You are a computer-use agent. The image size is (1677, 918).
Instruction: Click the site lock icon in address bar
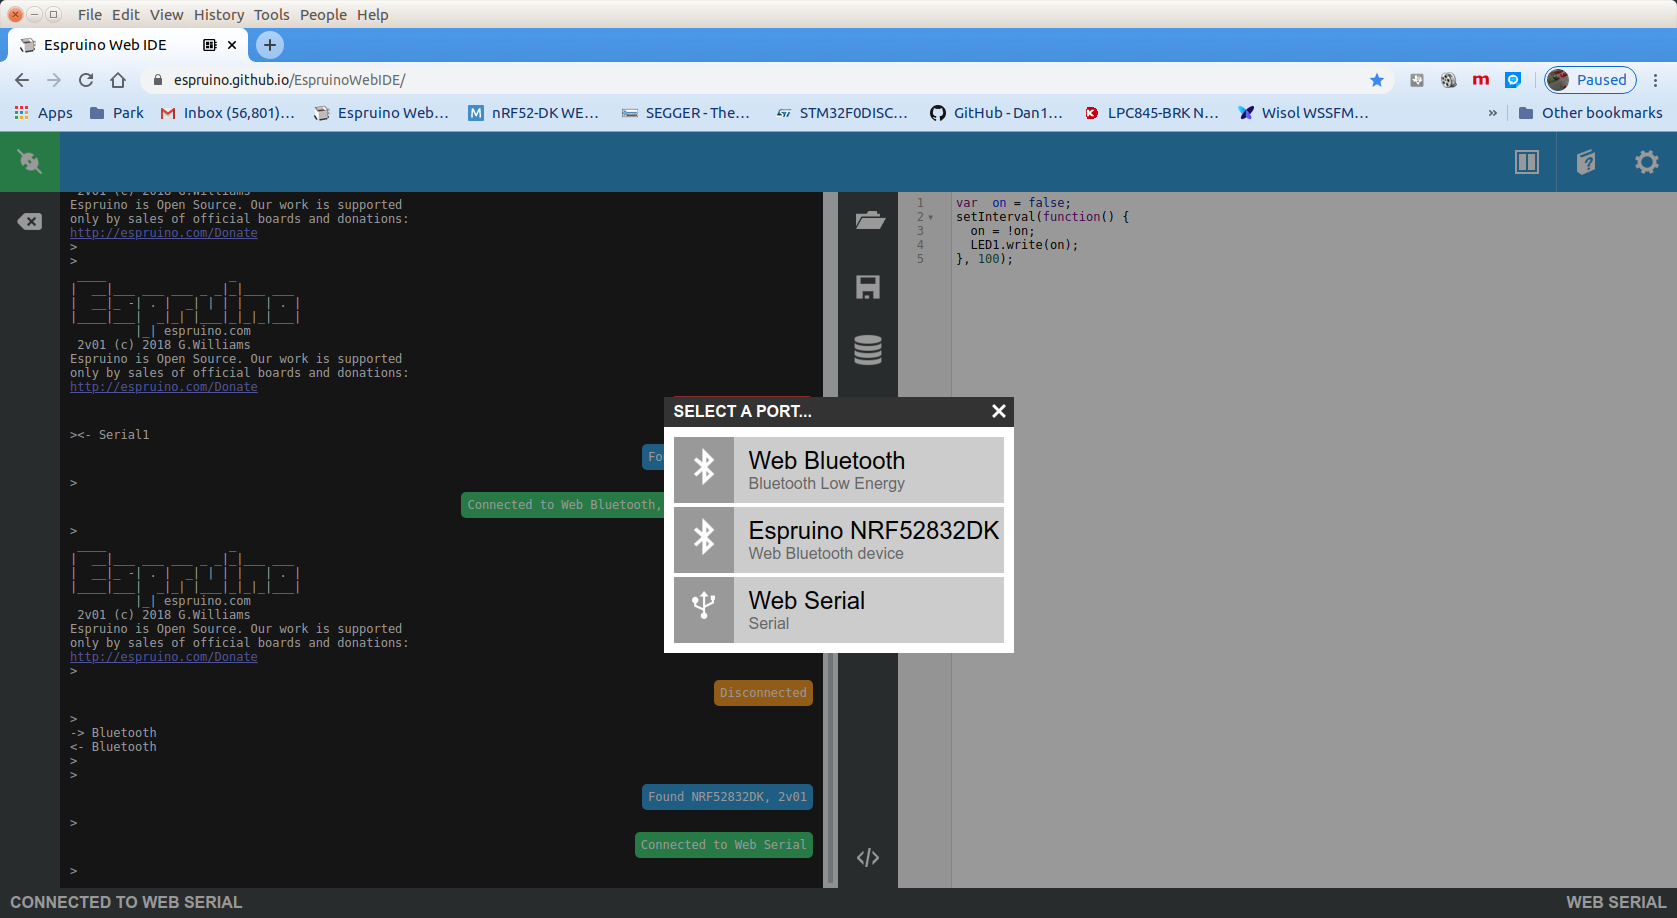point(157,80)
